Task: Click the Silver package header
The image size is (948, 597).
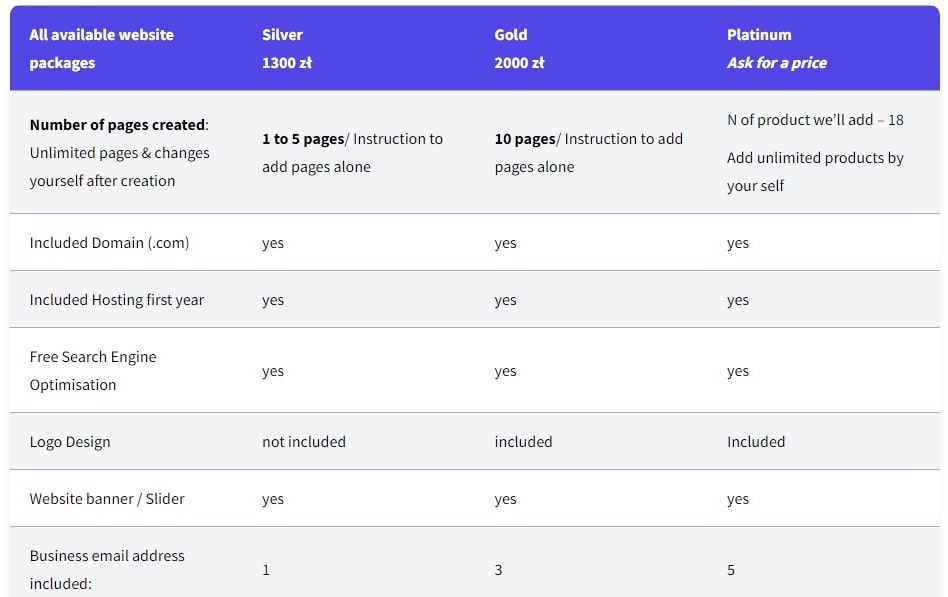Action: click(x=282, y=34)
